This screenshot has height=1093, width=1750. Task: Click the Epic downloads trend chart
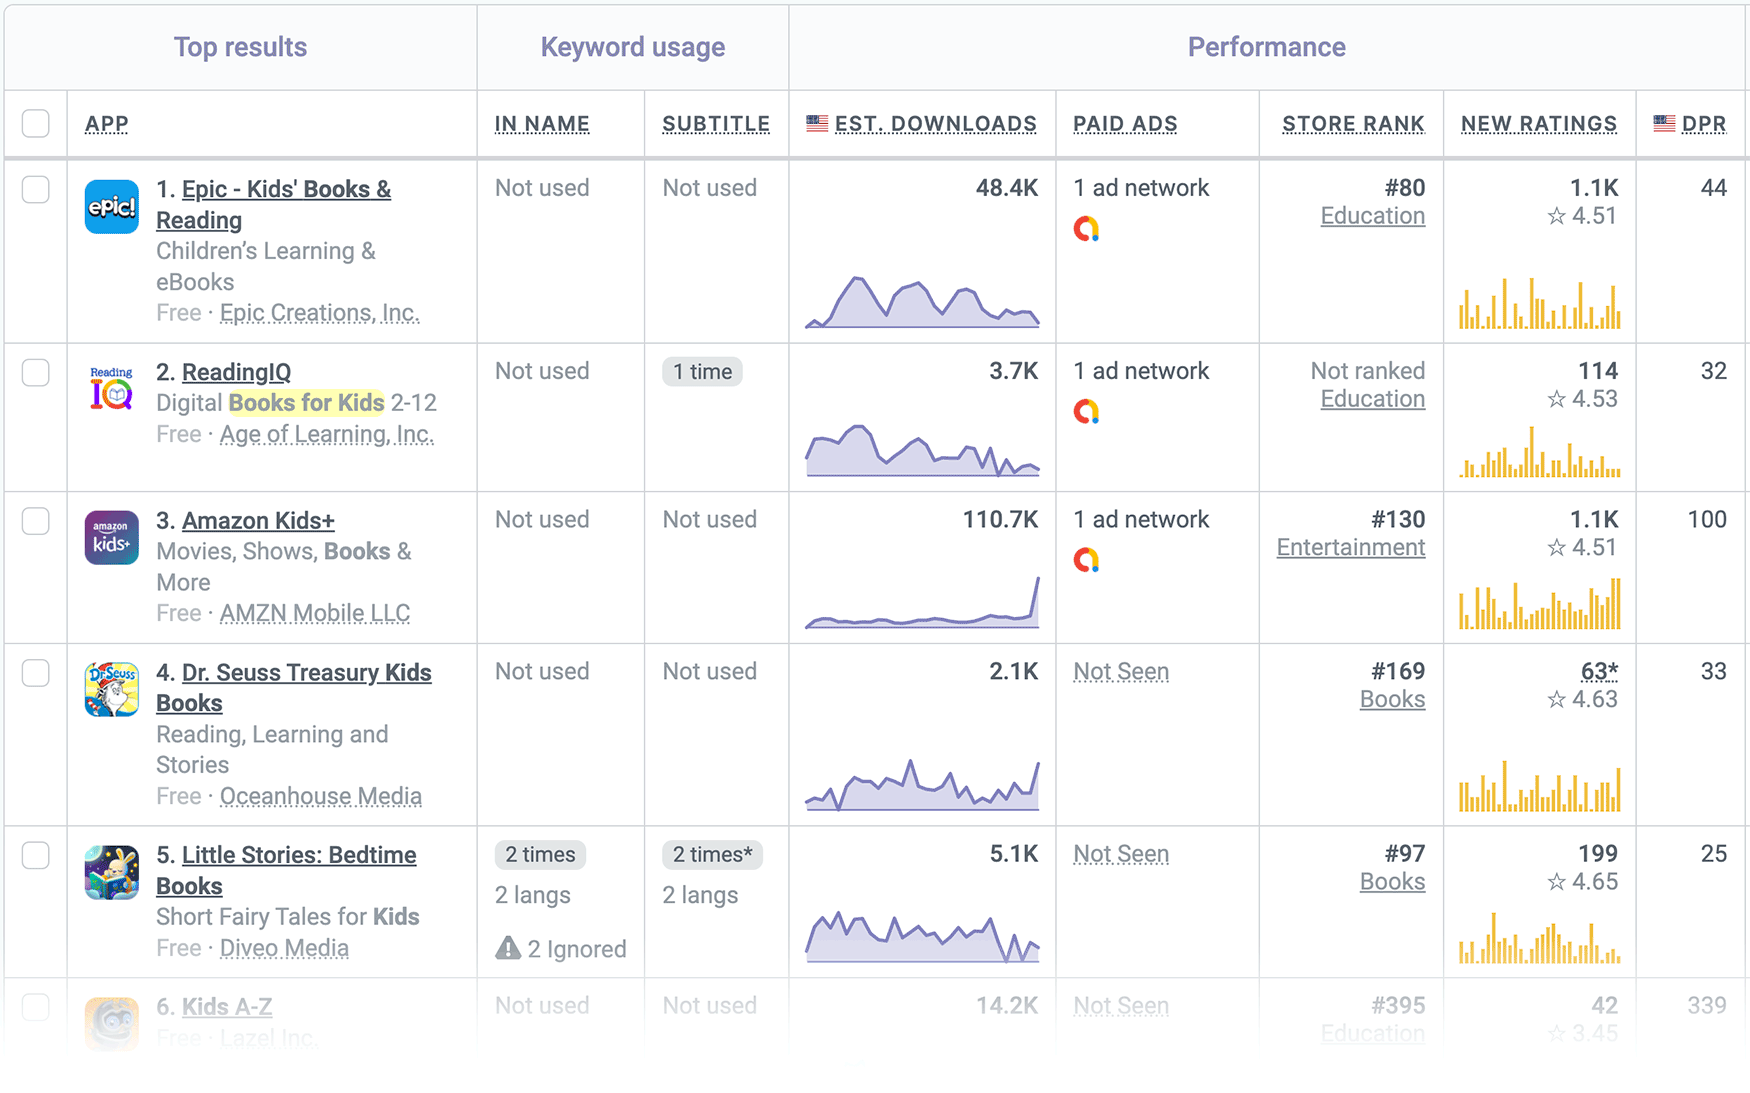click(922, 302)
